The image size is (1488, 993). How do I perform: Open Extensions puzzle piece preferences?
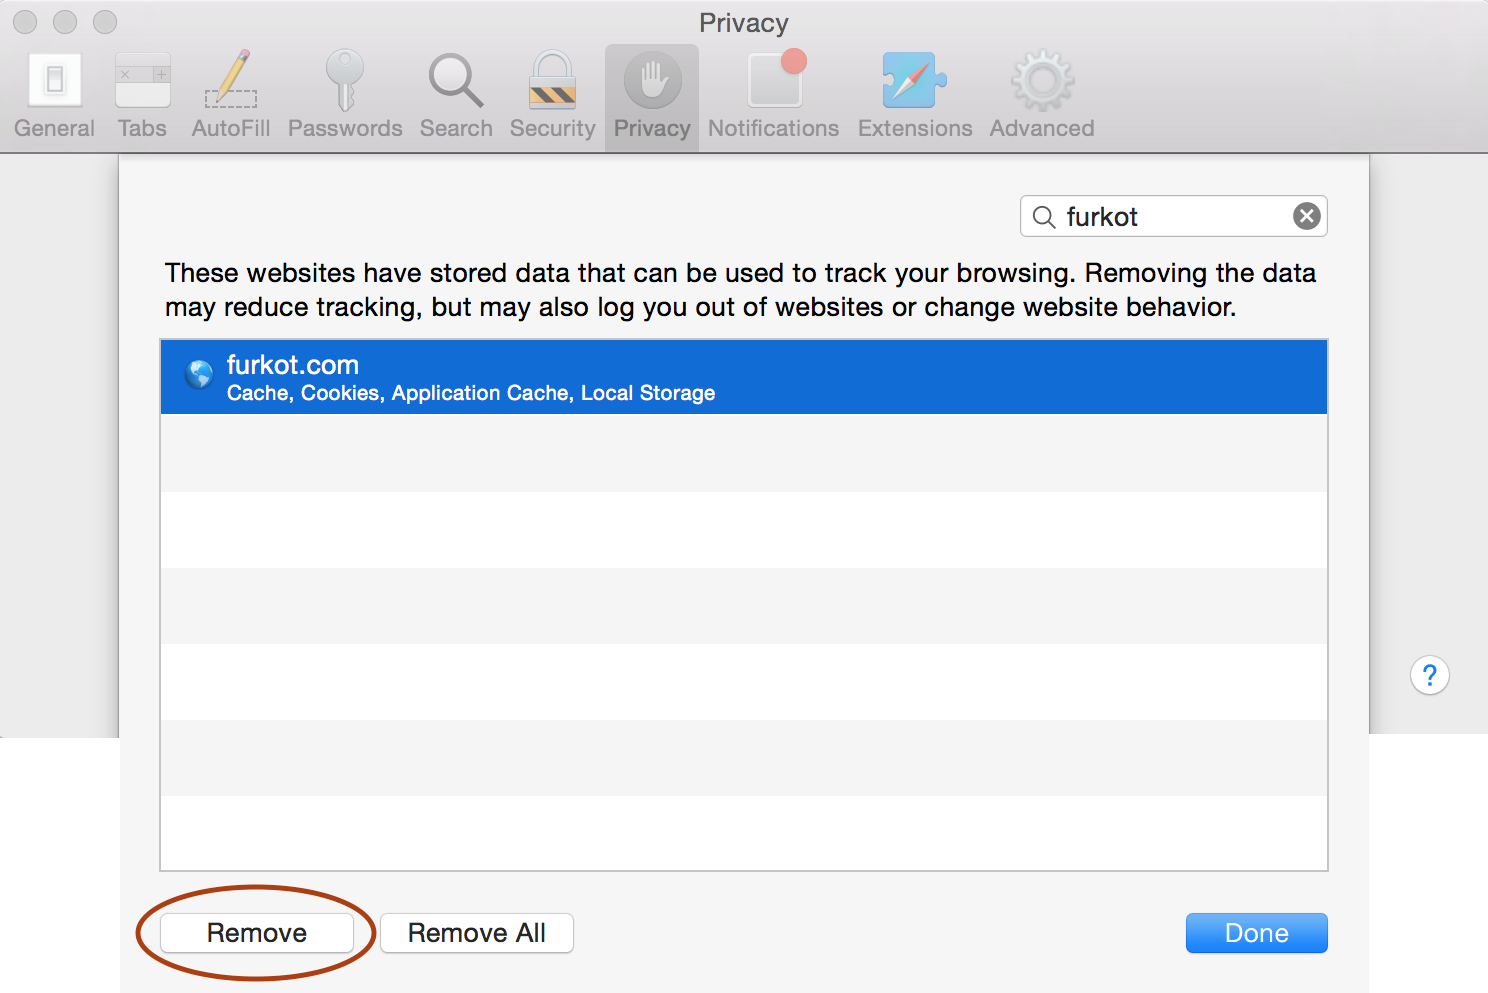[x=915, y=96]
